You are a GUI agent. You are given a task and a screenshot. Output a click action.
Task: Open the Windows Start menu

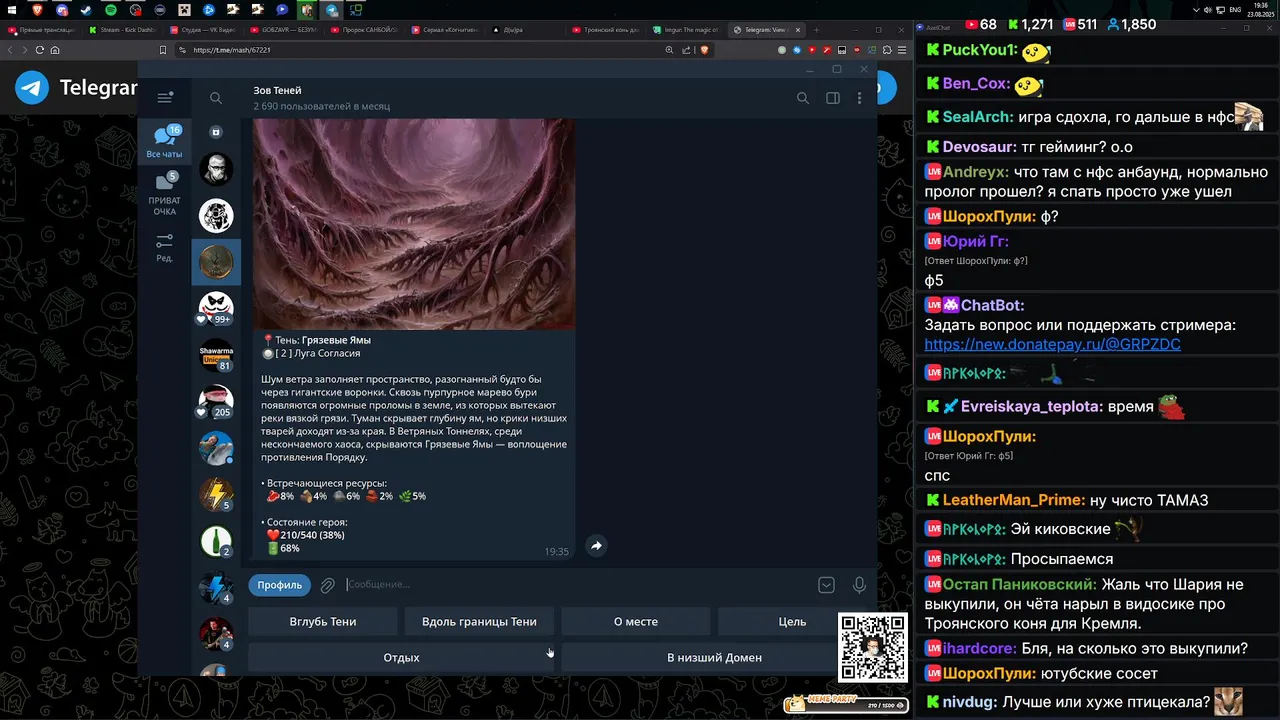click(x=13, y=10)
